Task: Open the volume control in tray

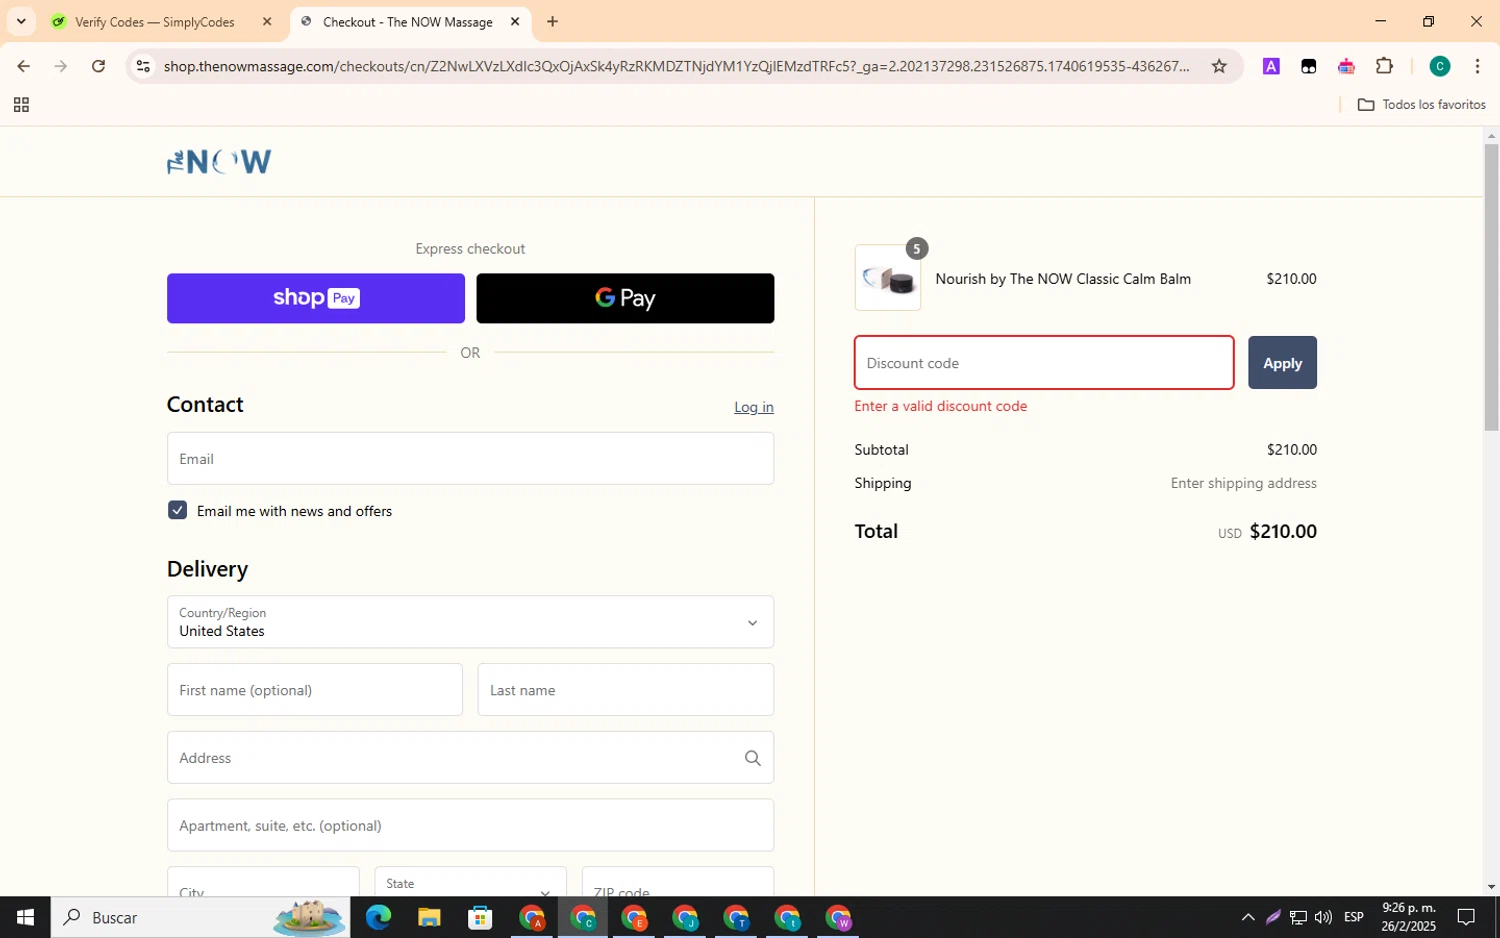Action: [x=1323, y=917]
